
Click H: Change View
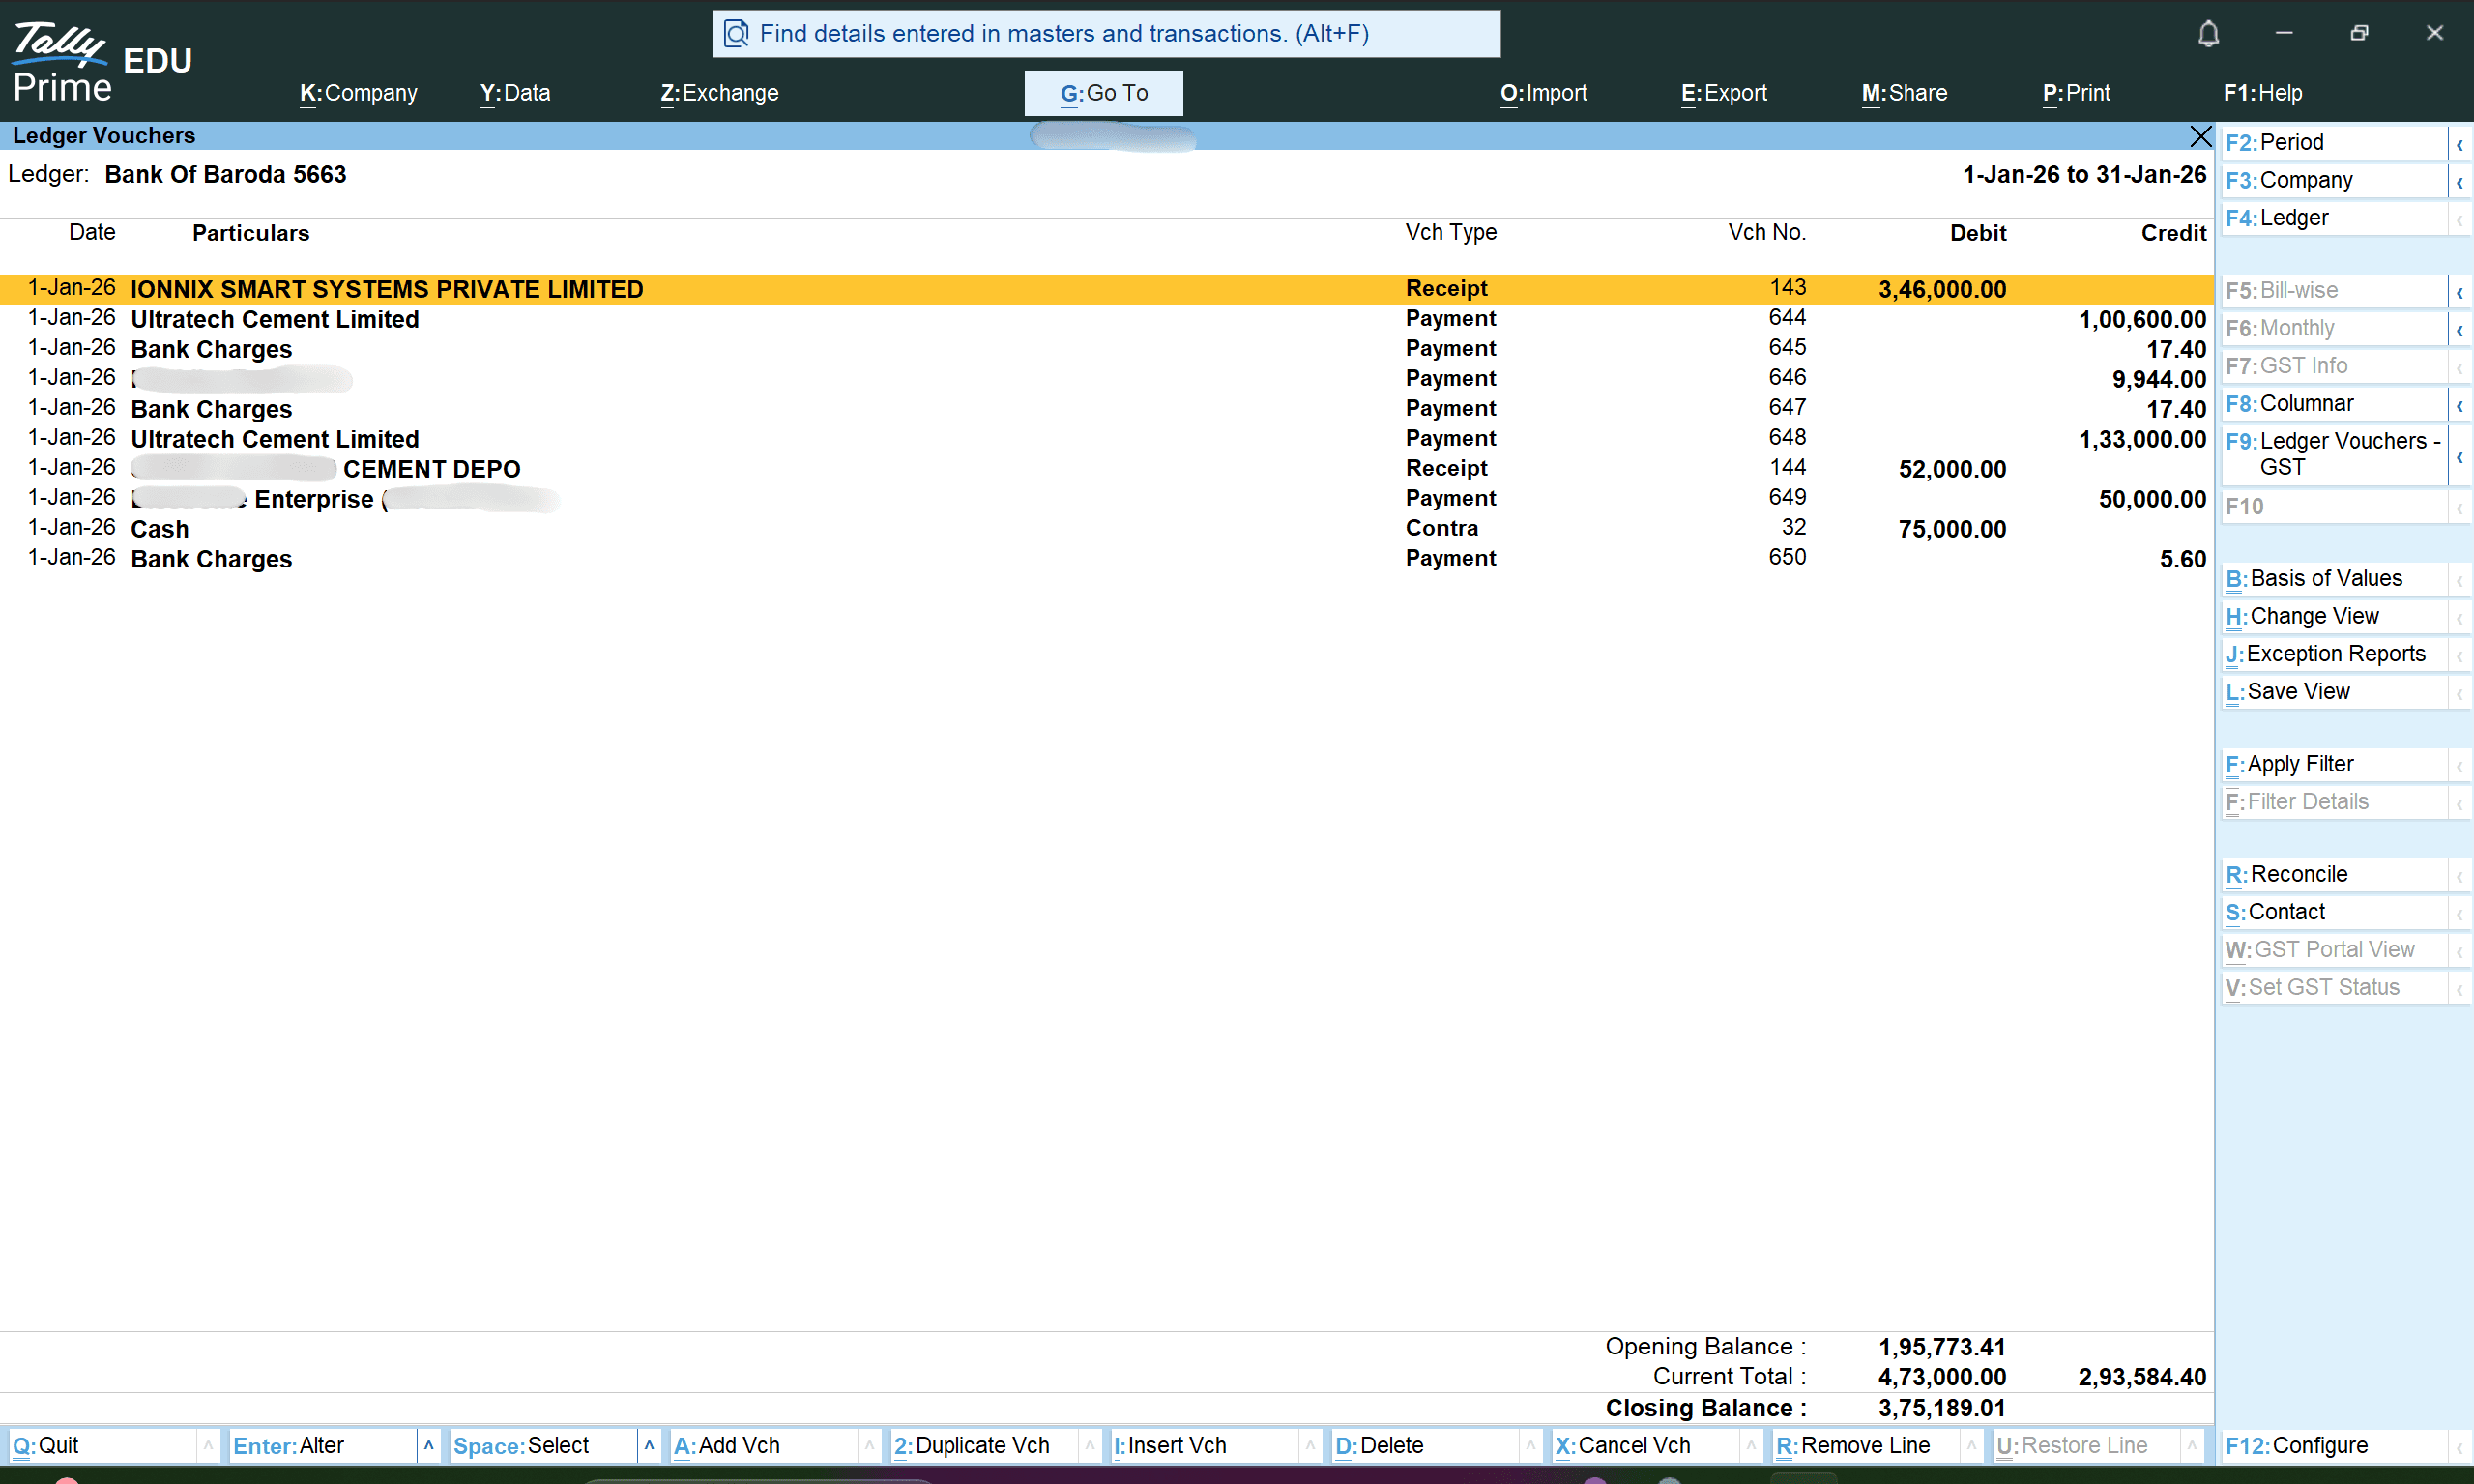2334,617
